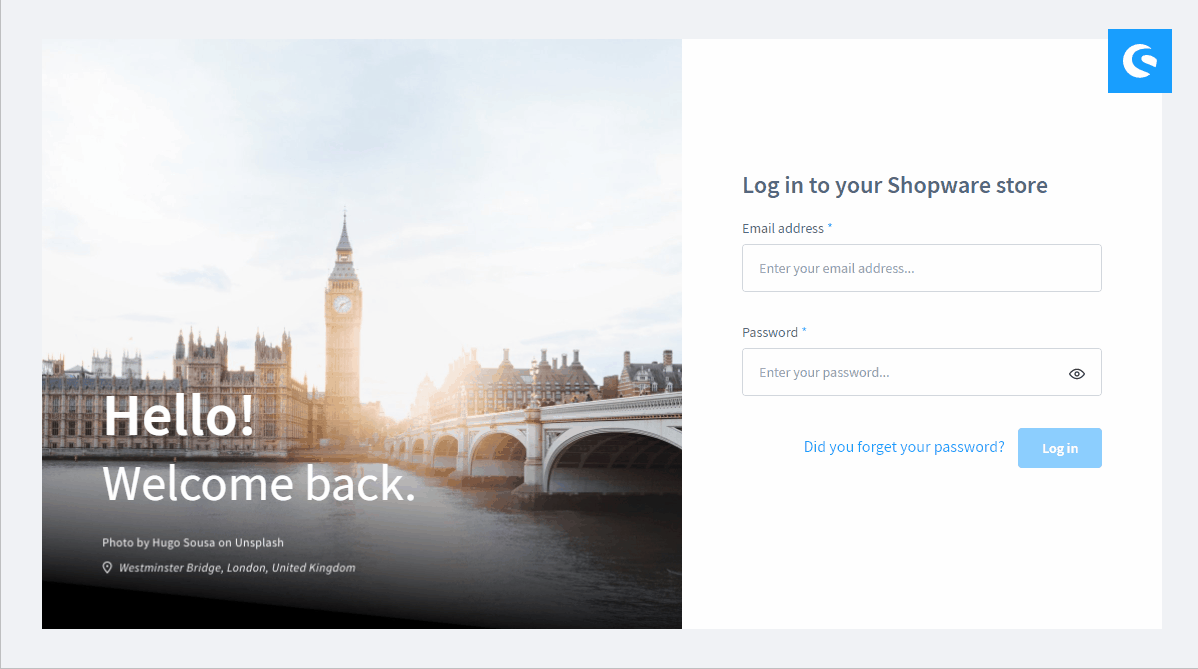The width and height of the screenshot is (1198, 669).
Task: Click the location pin icon
Action: pos(107,567)
